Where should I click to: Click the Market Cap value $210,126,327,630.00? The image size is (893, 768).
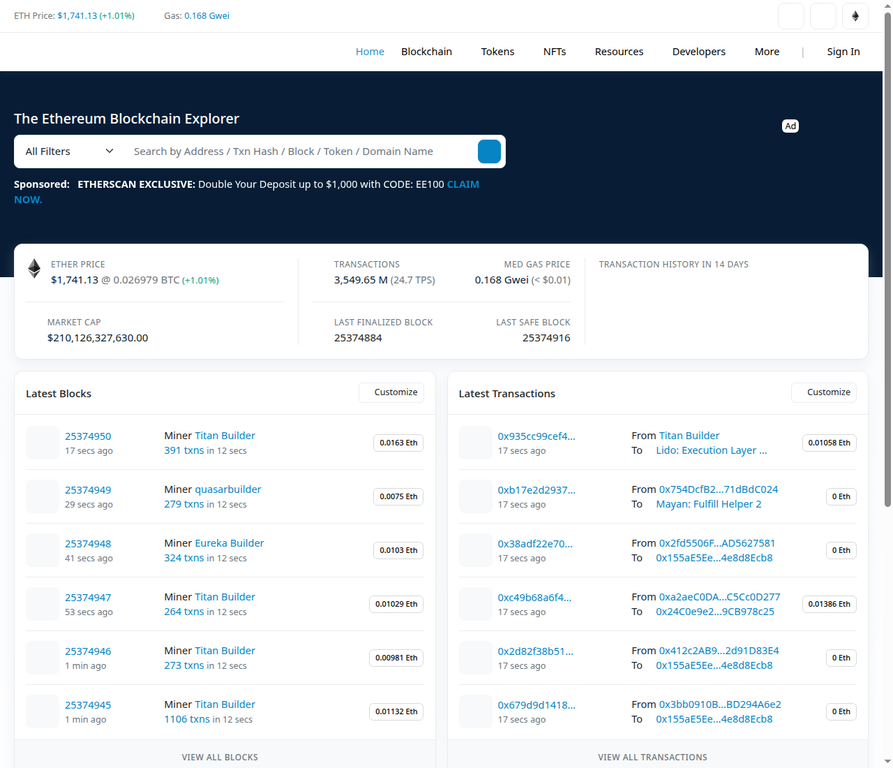click(97, 338)
